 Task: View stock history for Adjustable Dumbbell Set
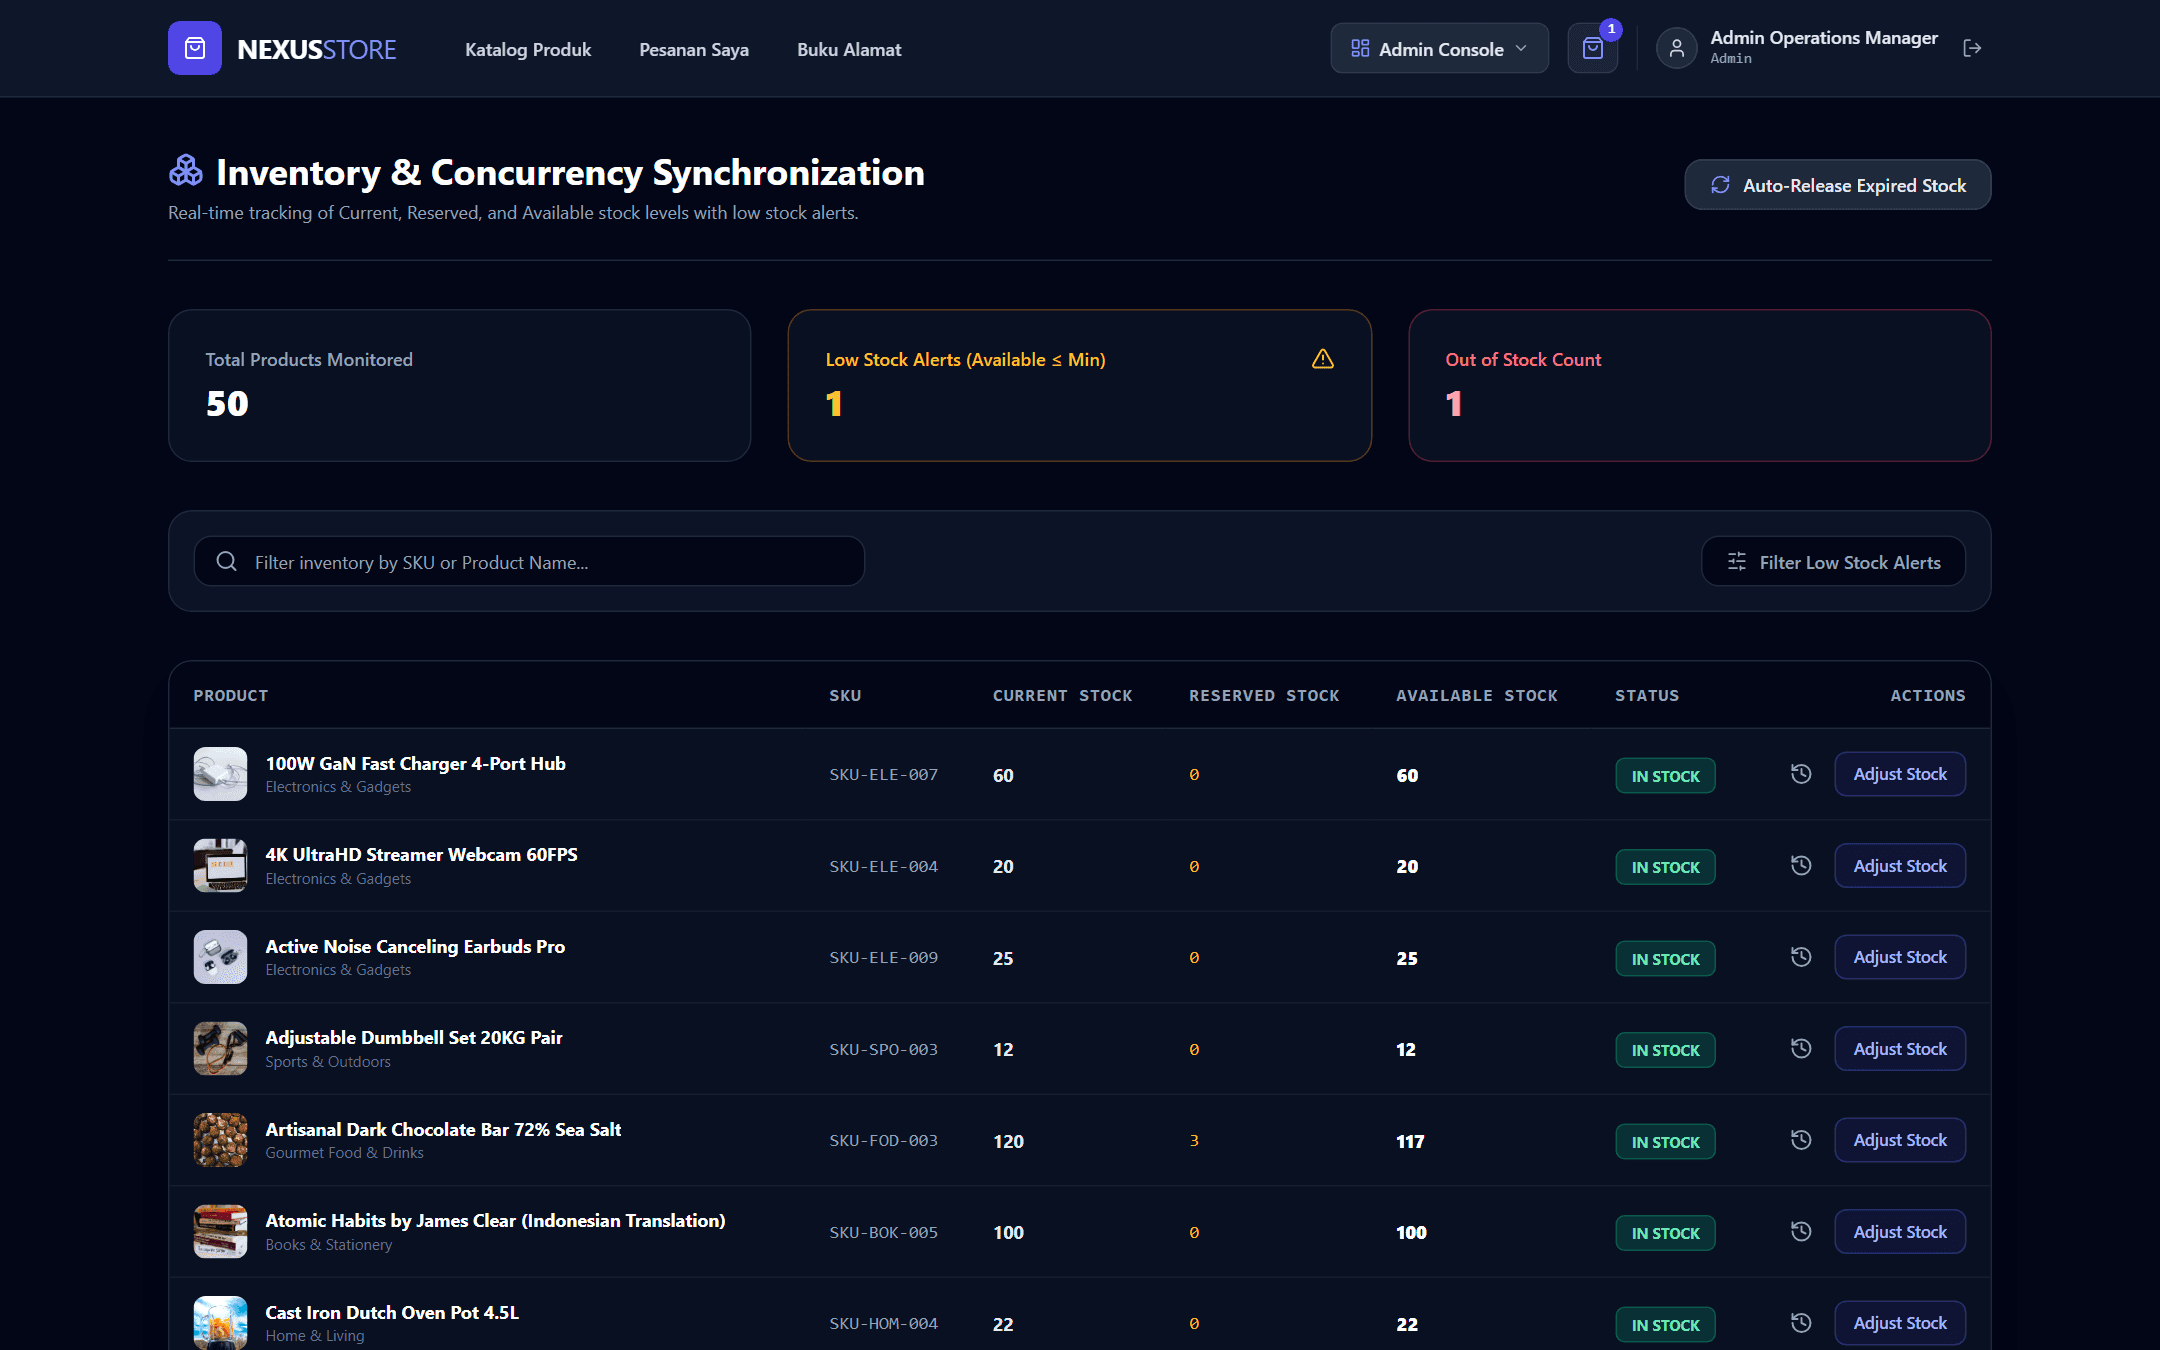click(x=1801, y=1049)
